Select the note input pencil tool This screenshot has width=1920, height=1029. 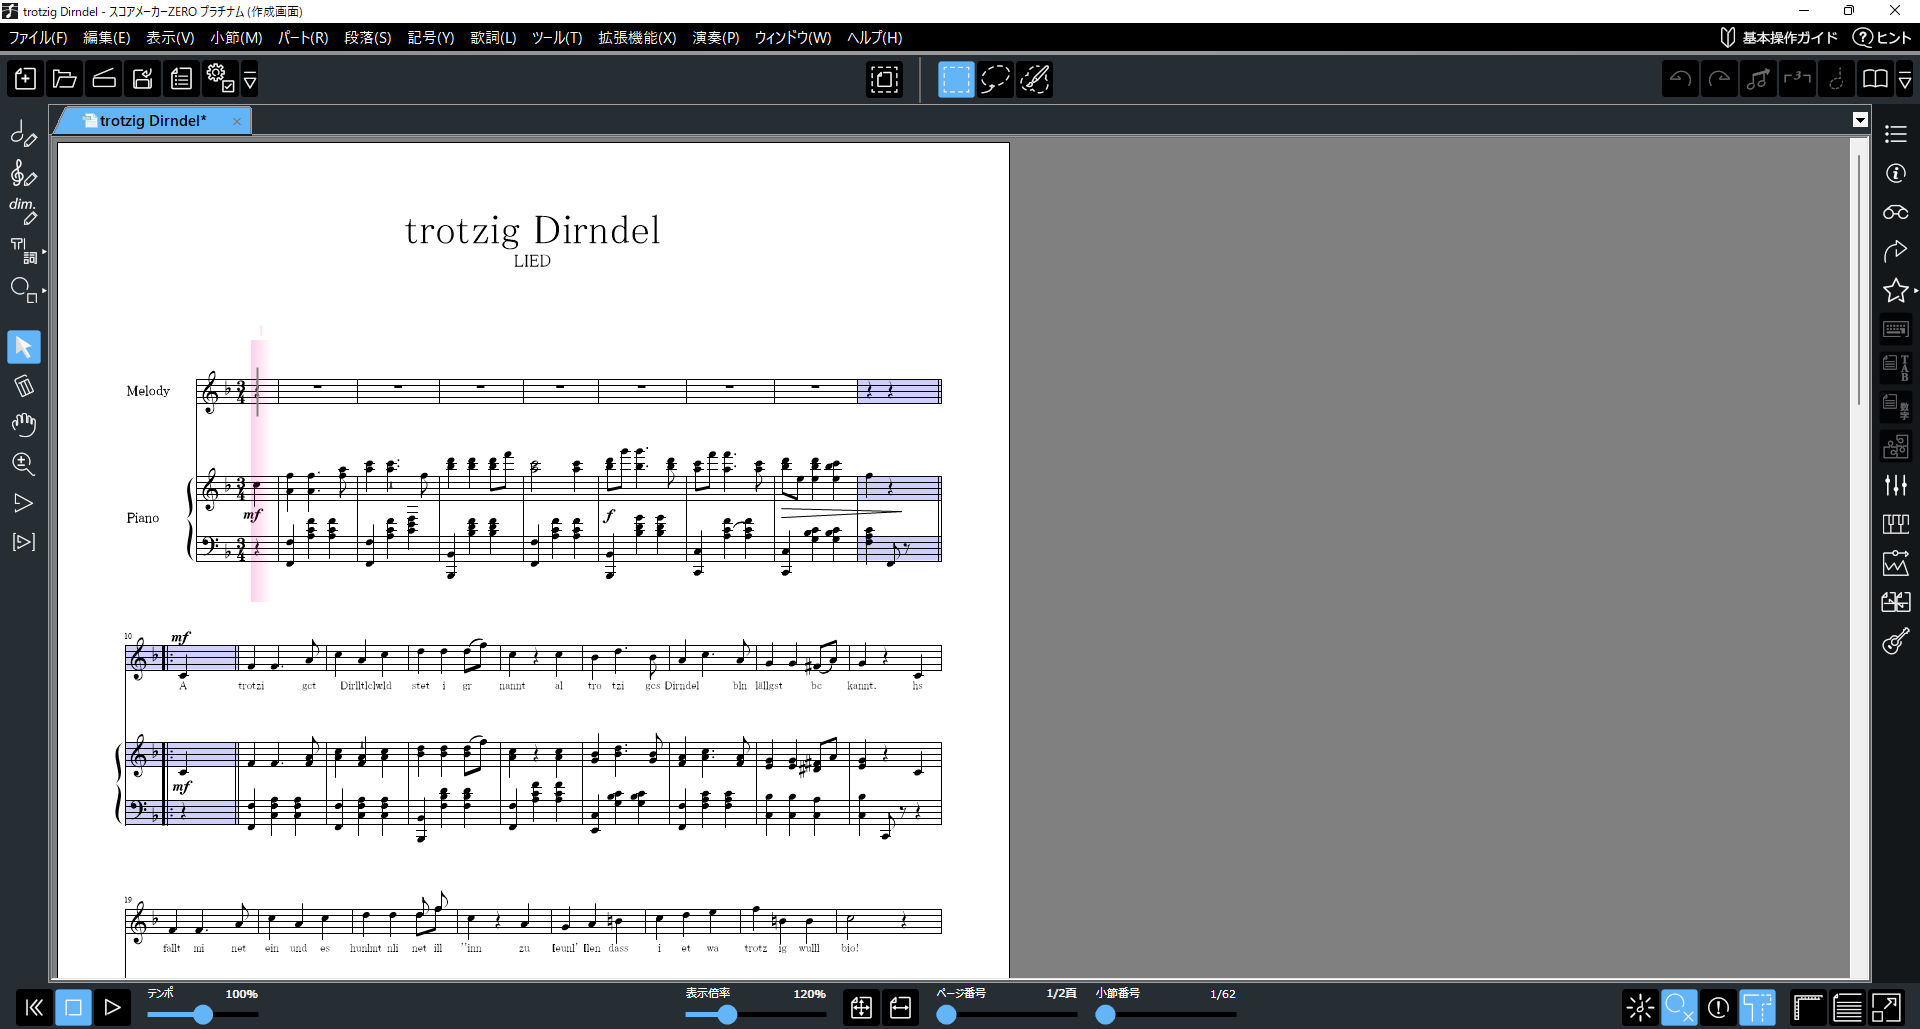23,134
